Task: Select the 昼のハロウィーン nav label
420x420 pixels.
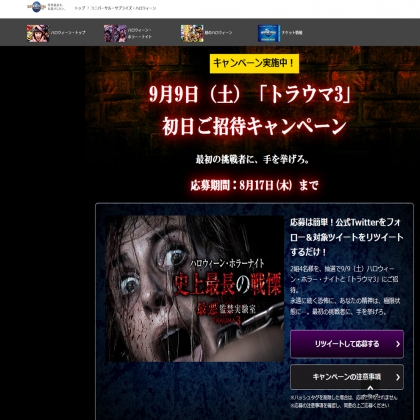Action: click(219, 33)
